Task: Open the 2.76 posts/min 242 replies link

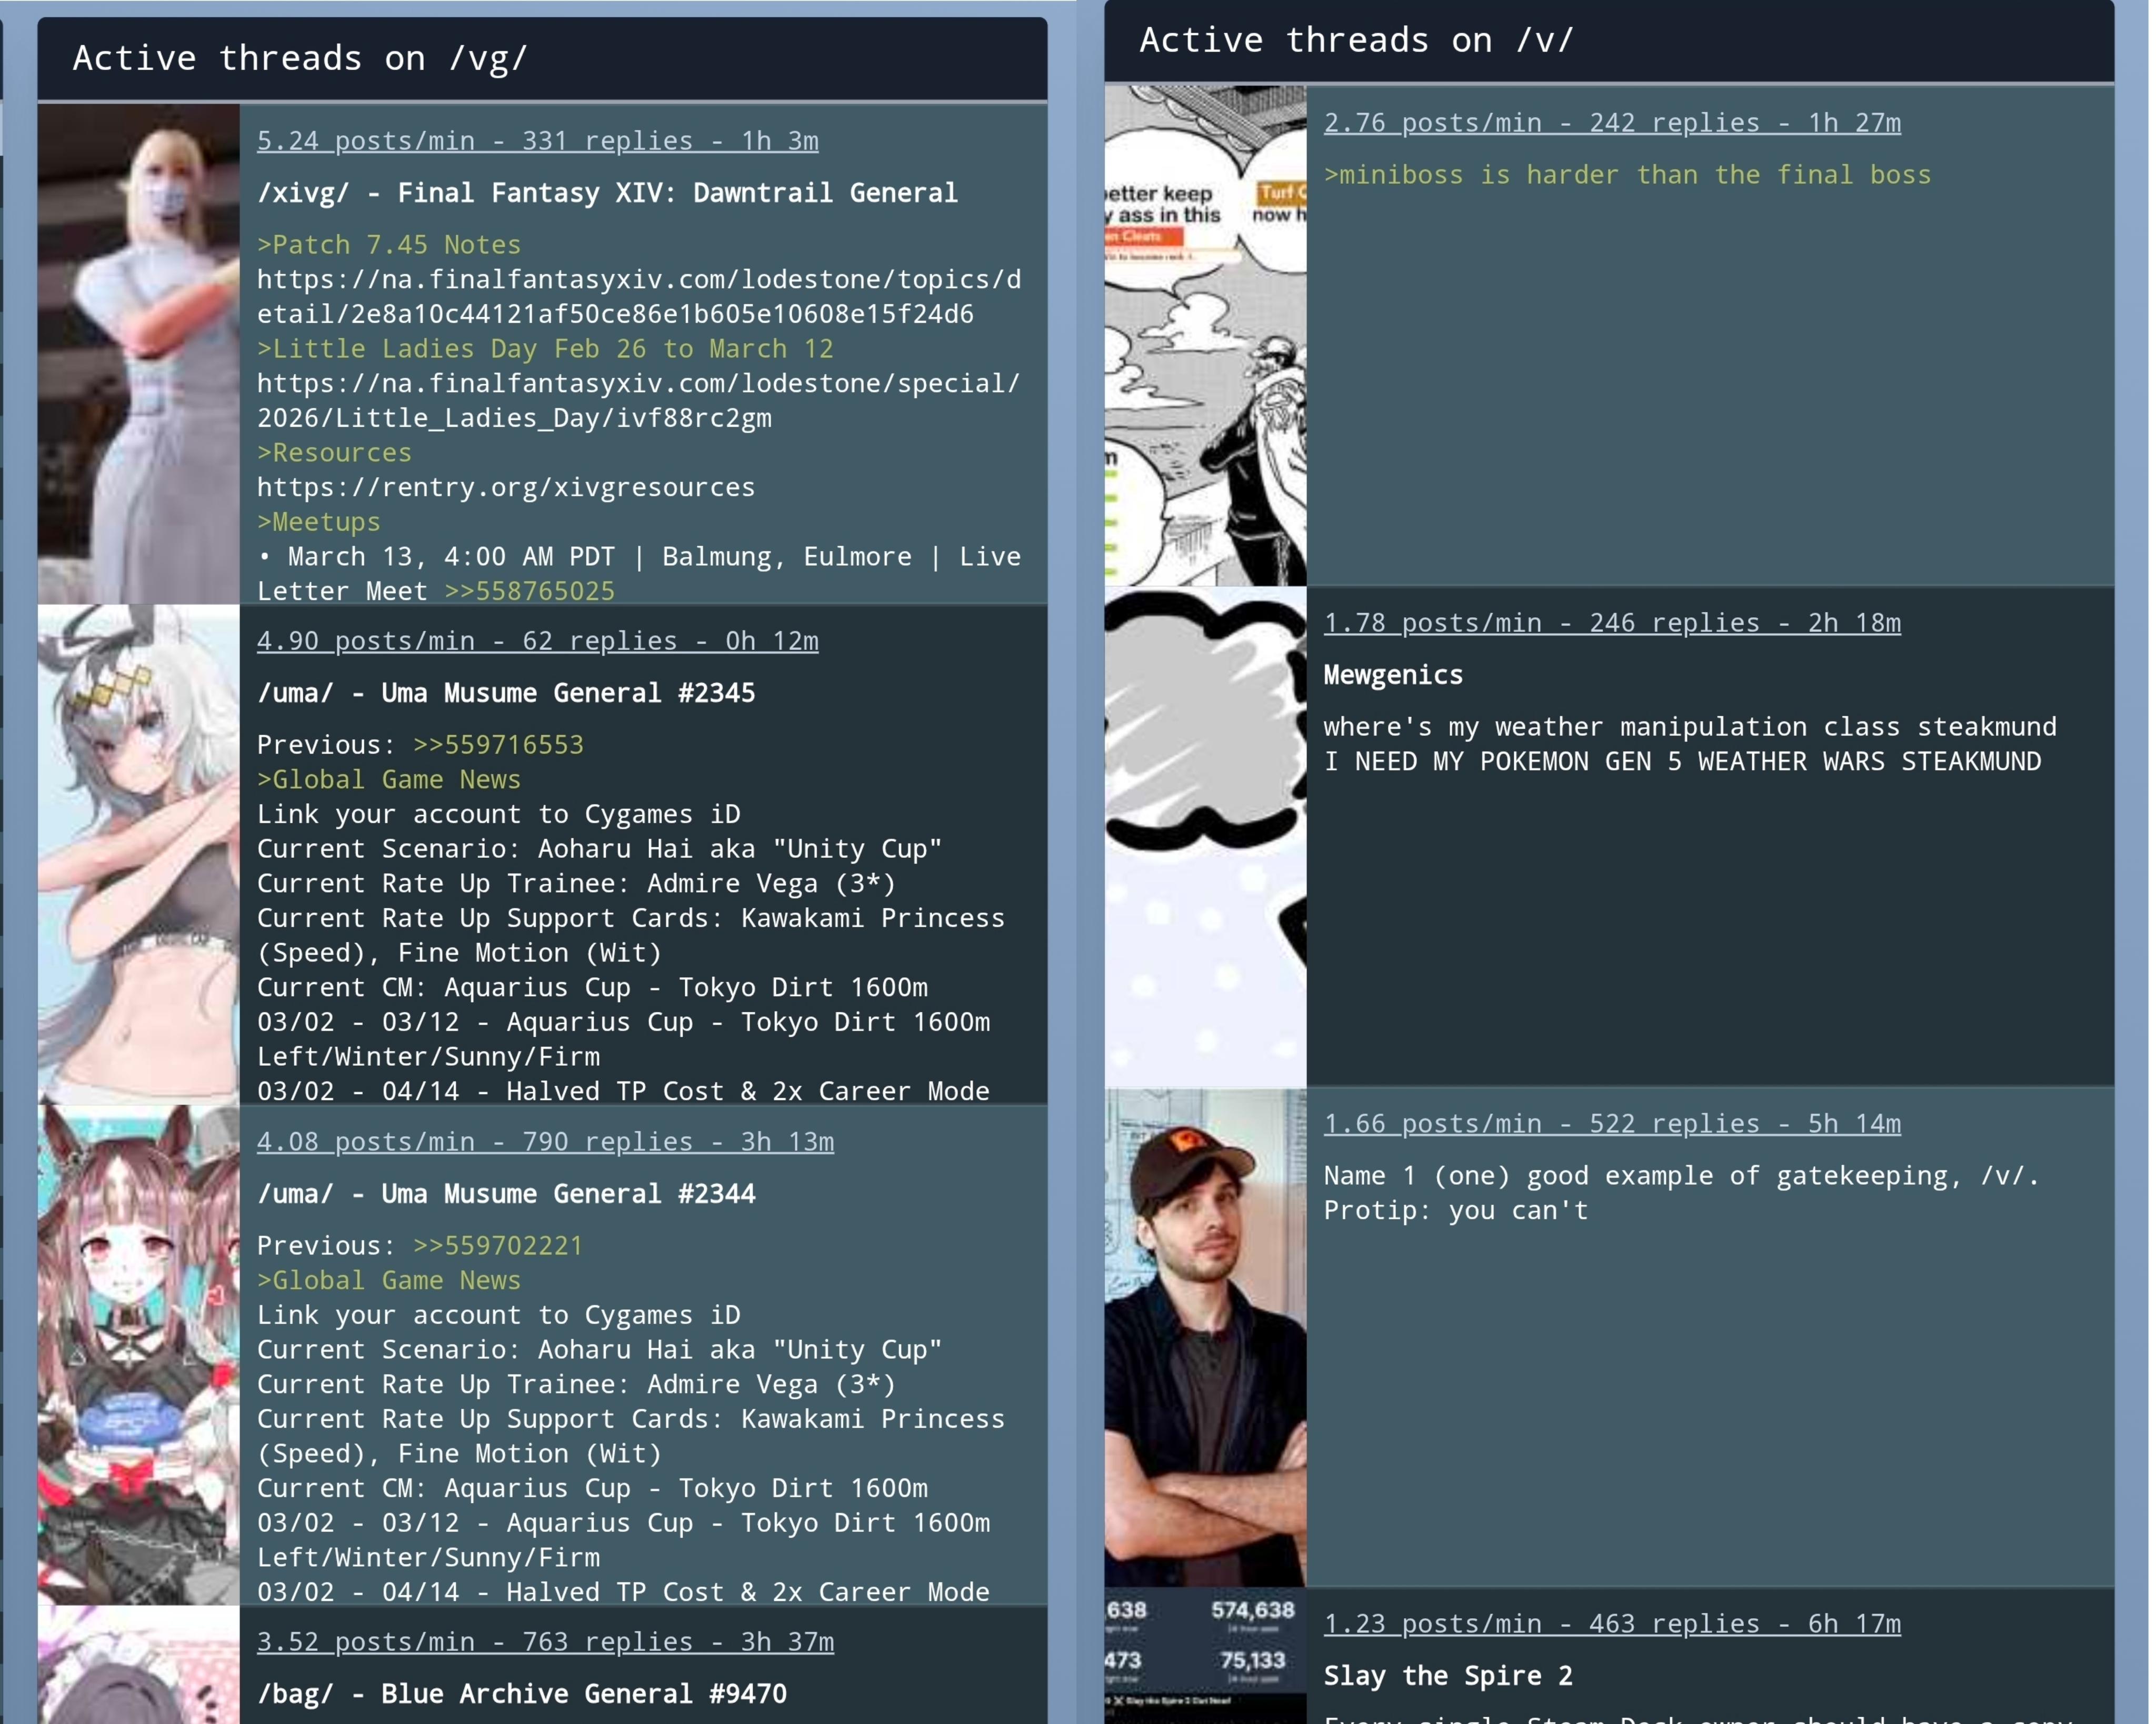Action: coord(1612,123)
